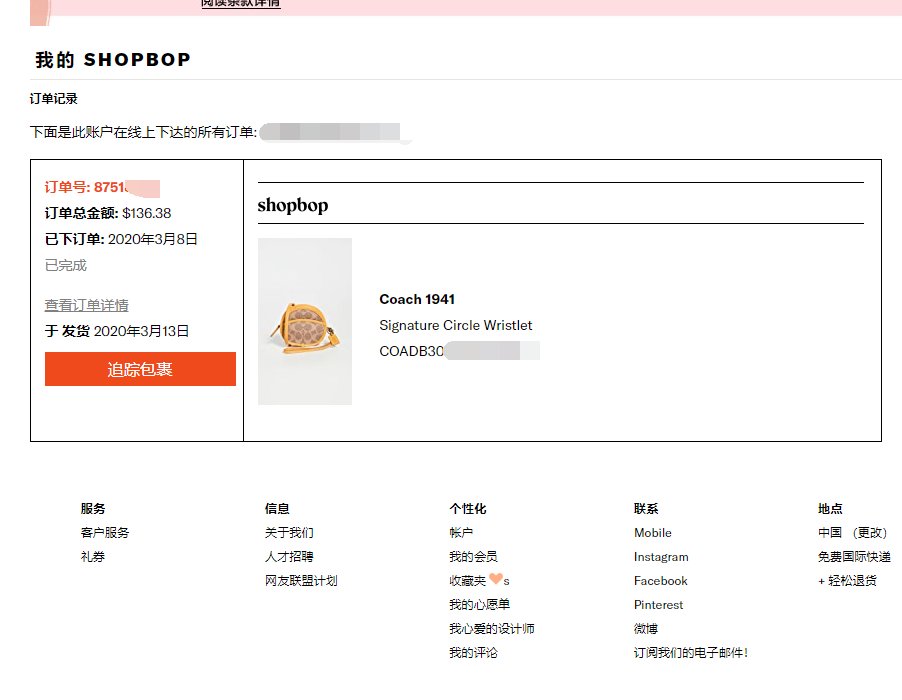Screen dimensions: 902x700
Task: Open the 网友联盟计划 affiliate program link
Action: point(301,581)
